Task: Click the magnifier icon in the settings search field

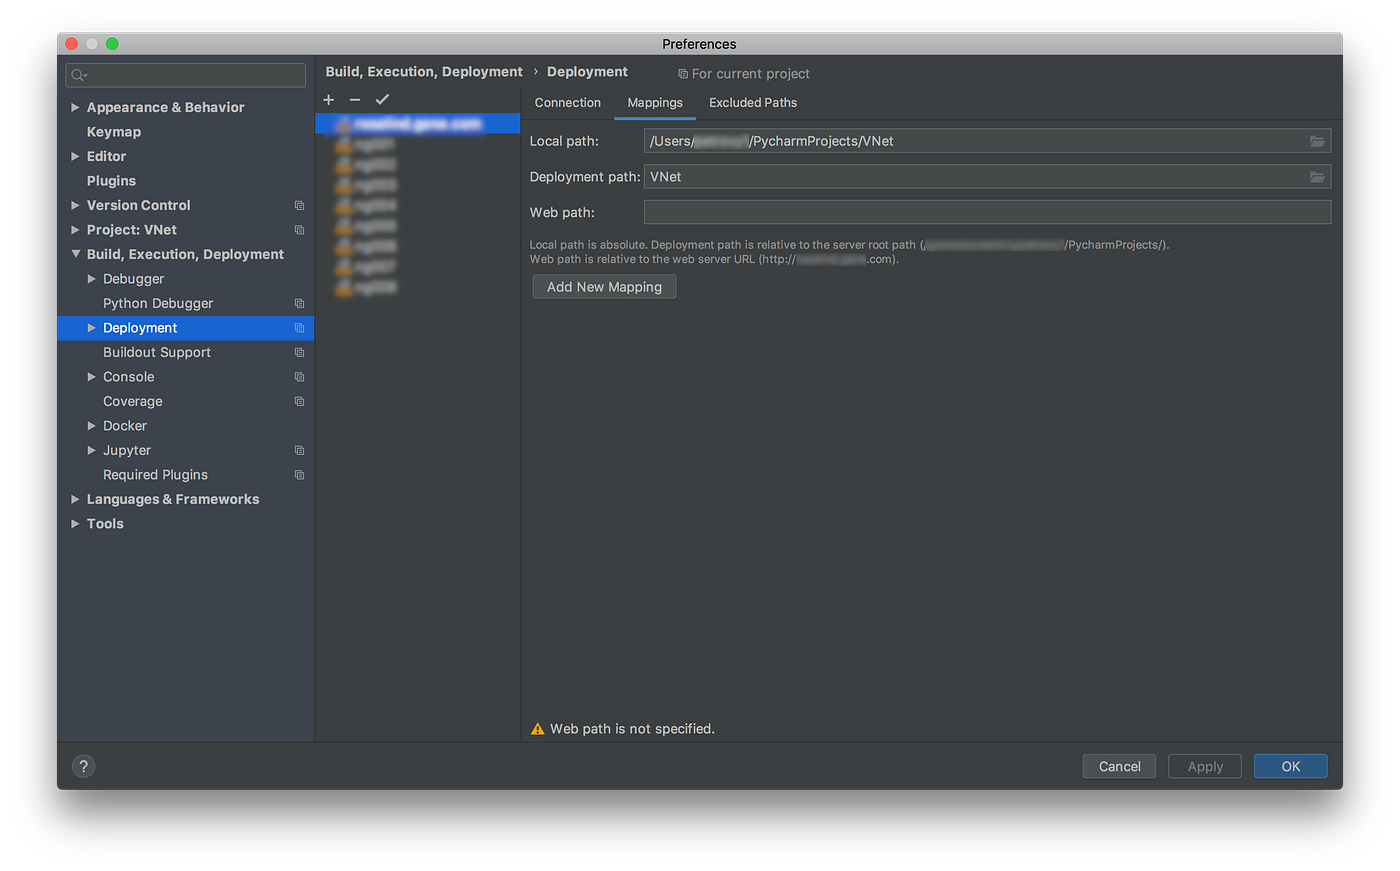Action: coord(75,75)
